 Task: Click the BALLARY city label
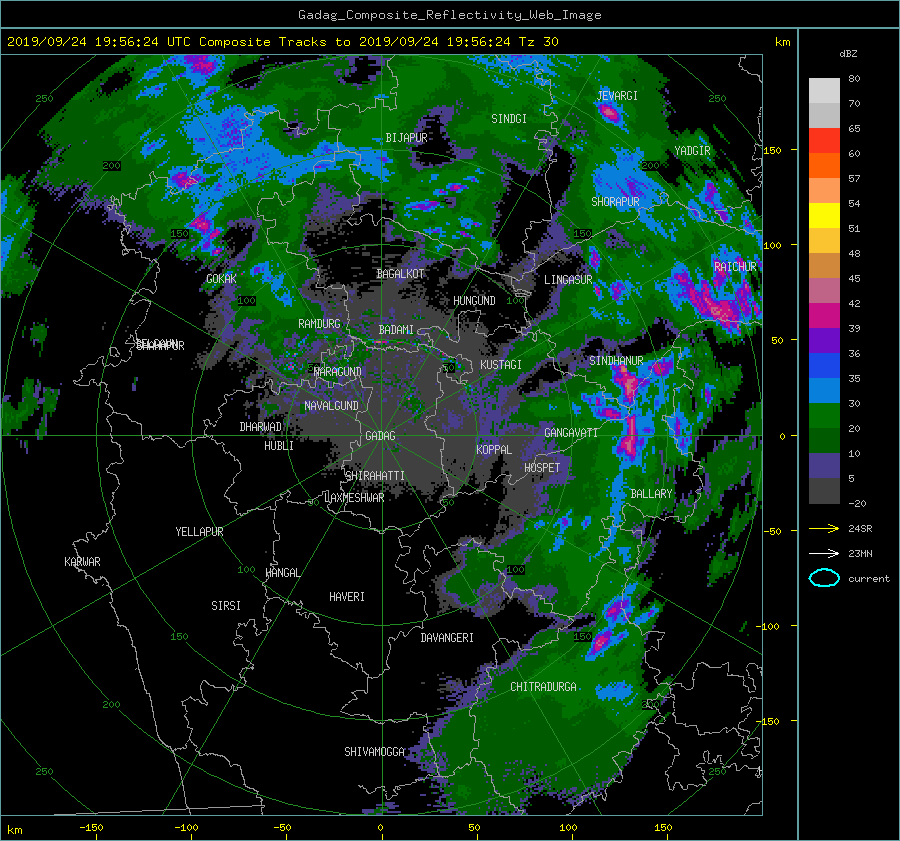tap(651, 494)
